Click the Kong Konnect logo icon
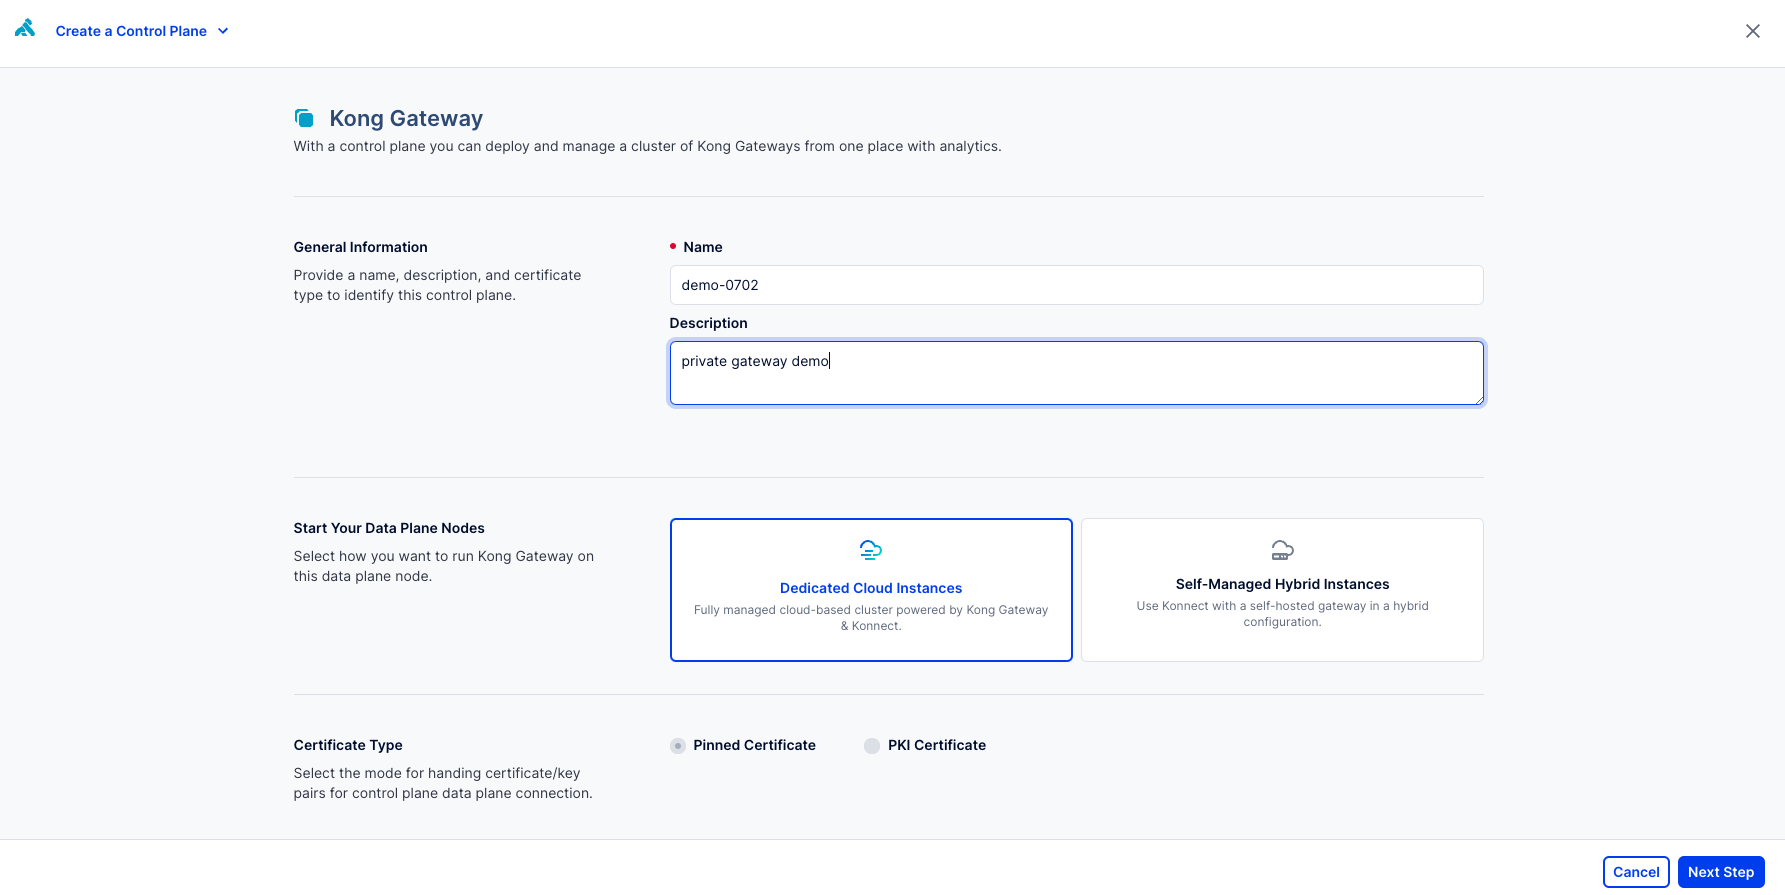Image resolution: width=1785 pixels, height=895 pixels. tap(25, 29)
